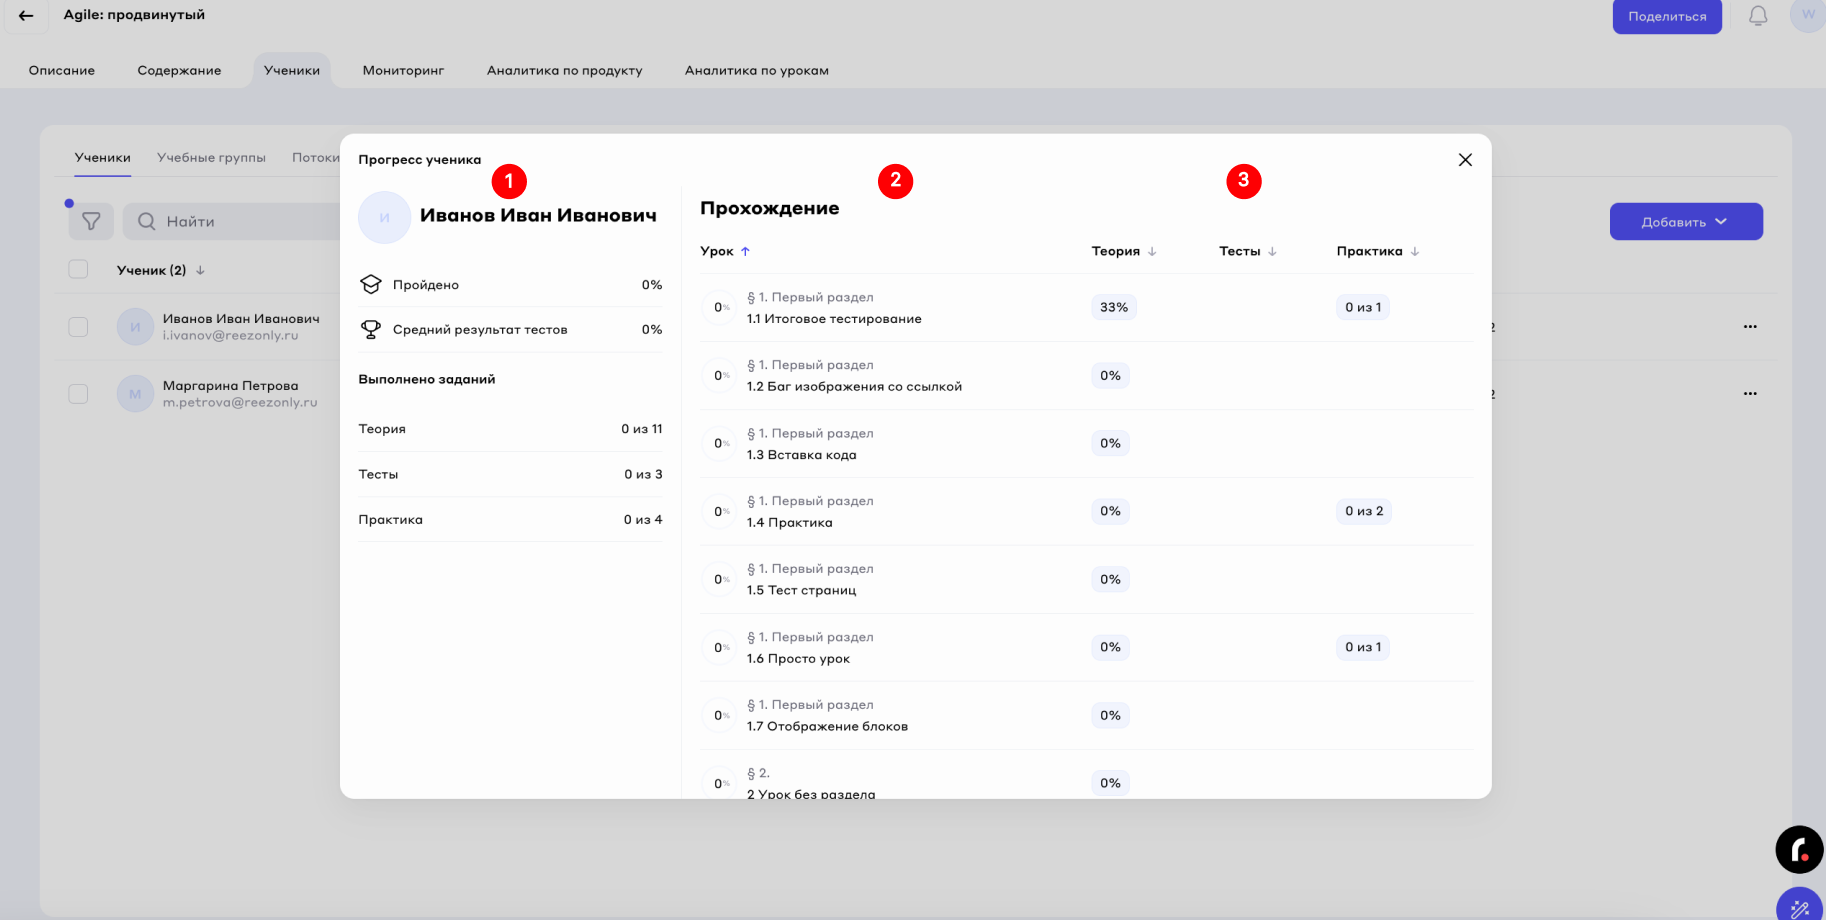Click the back arrow next to the course title
This screenshot has height=920, width=1826.
coord(26,16)
